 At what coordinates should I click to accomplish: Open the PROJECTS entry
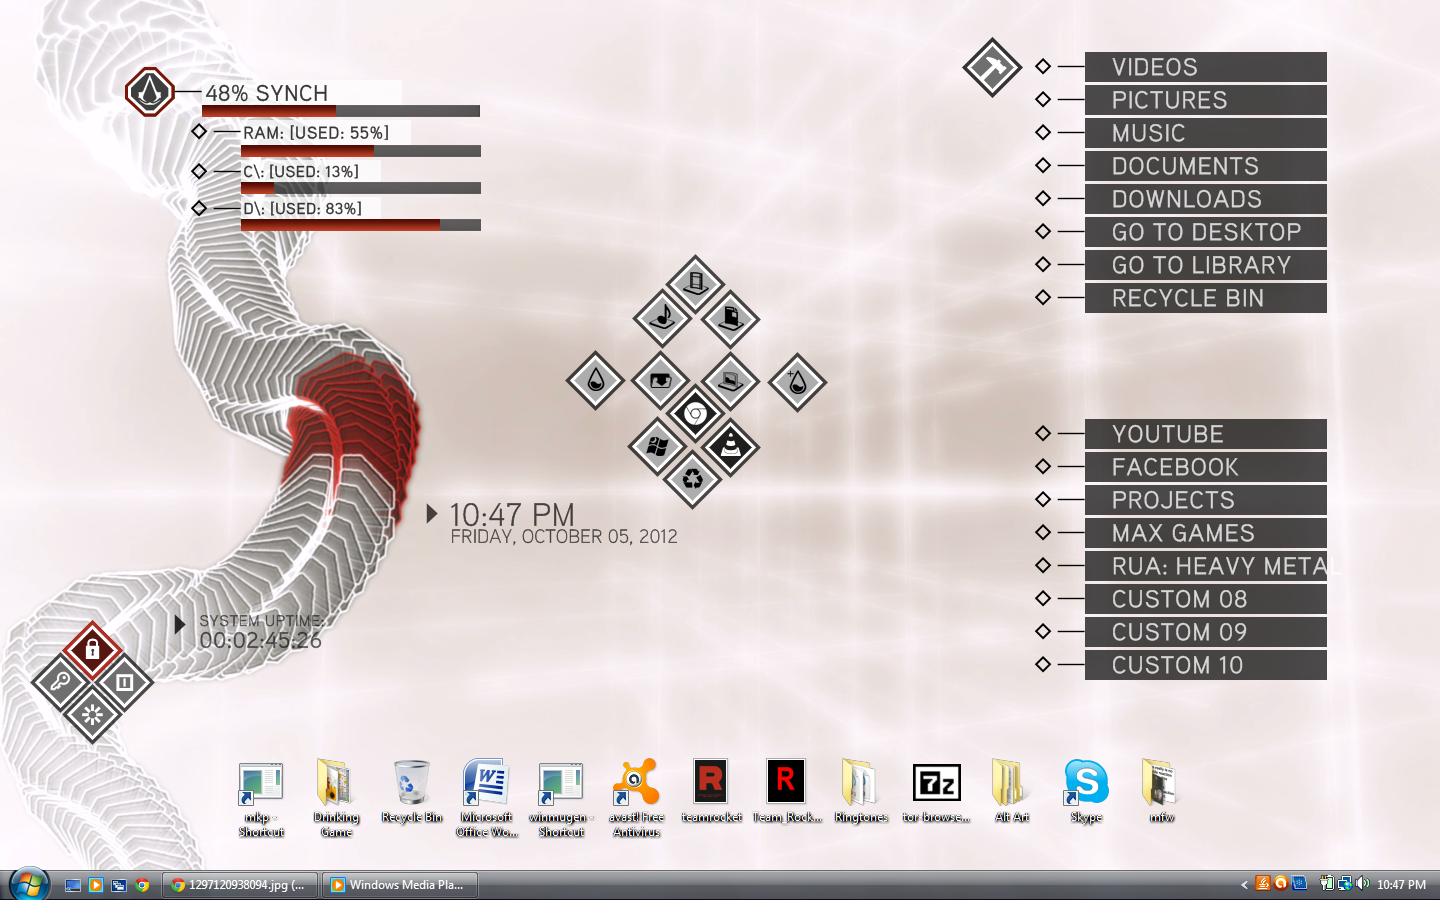point(1205,500)
